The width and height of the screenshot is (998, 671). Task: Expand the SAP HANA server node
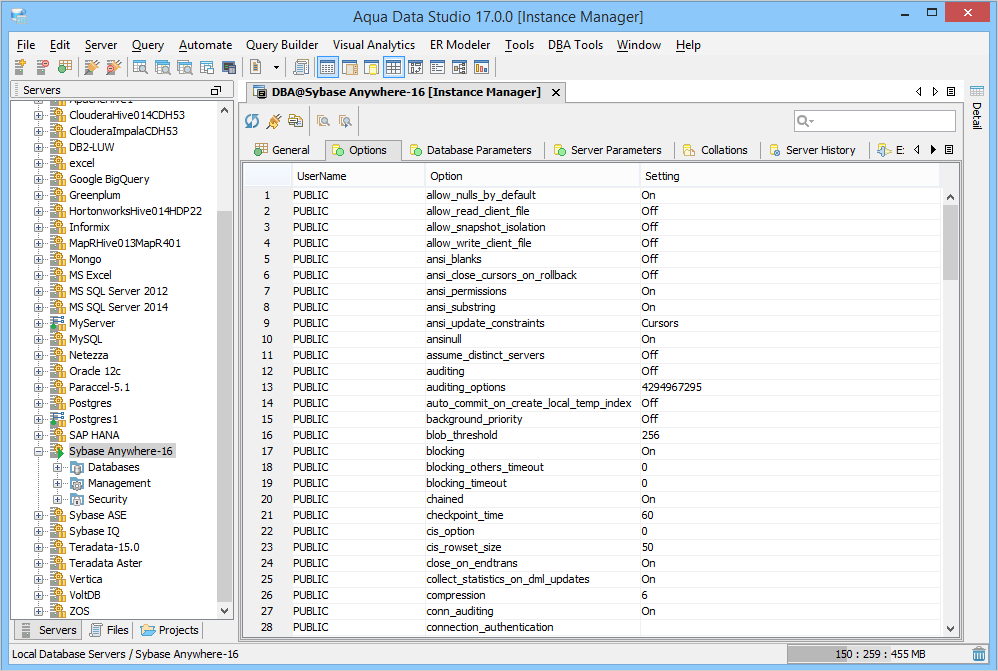pyautogui.click(x=39, y=435)
